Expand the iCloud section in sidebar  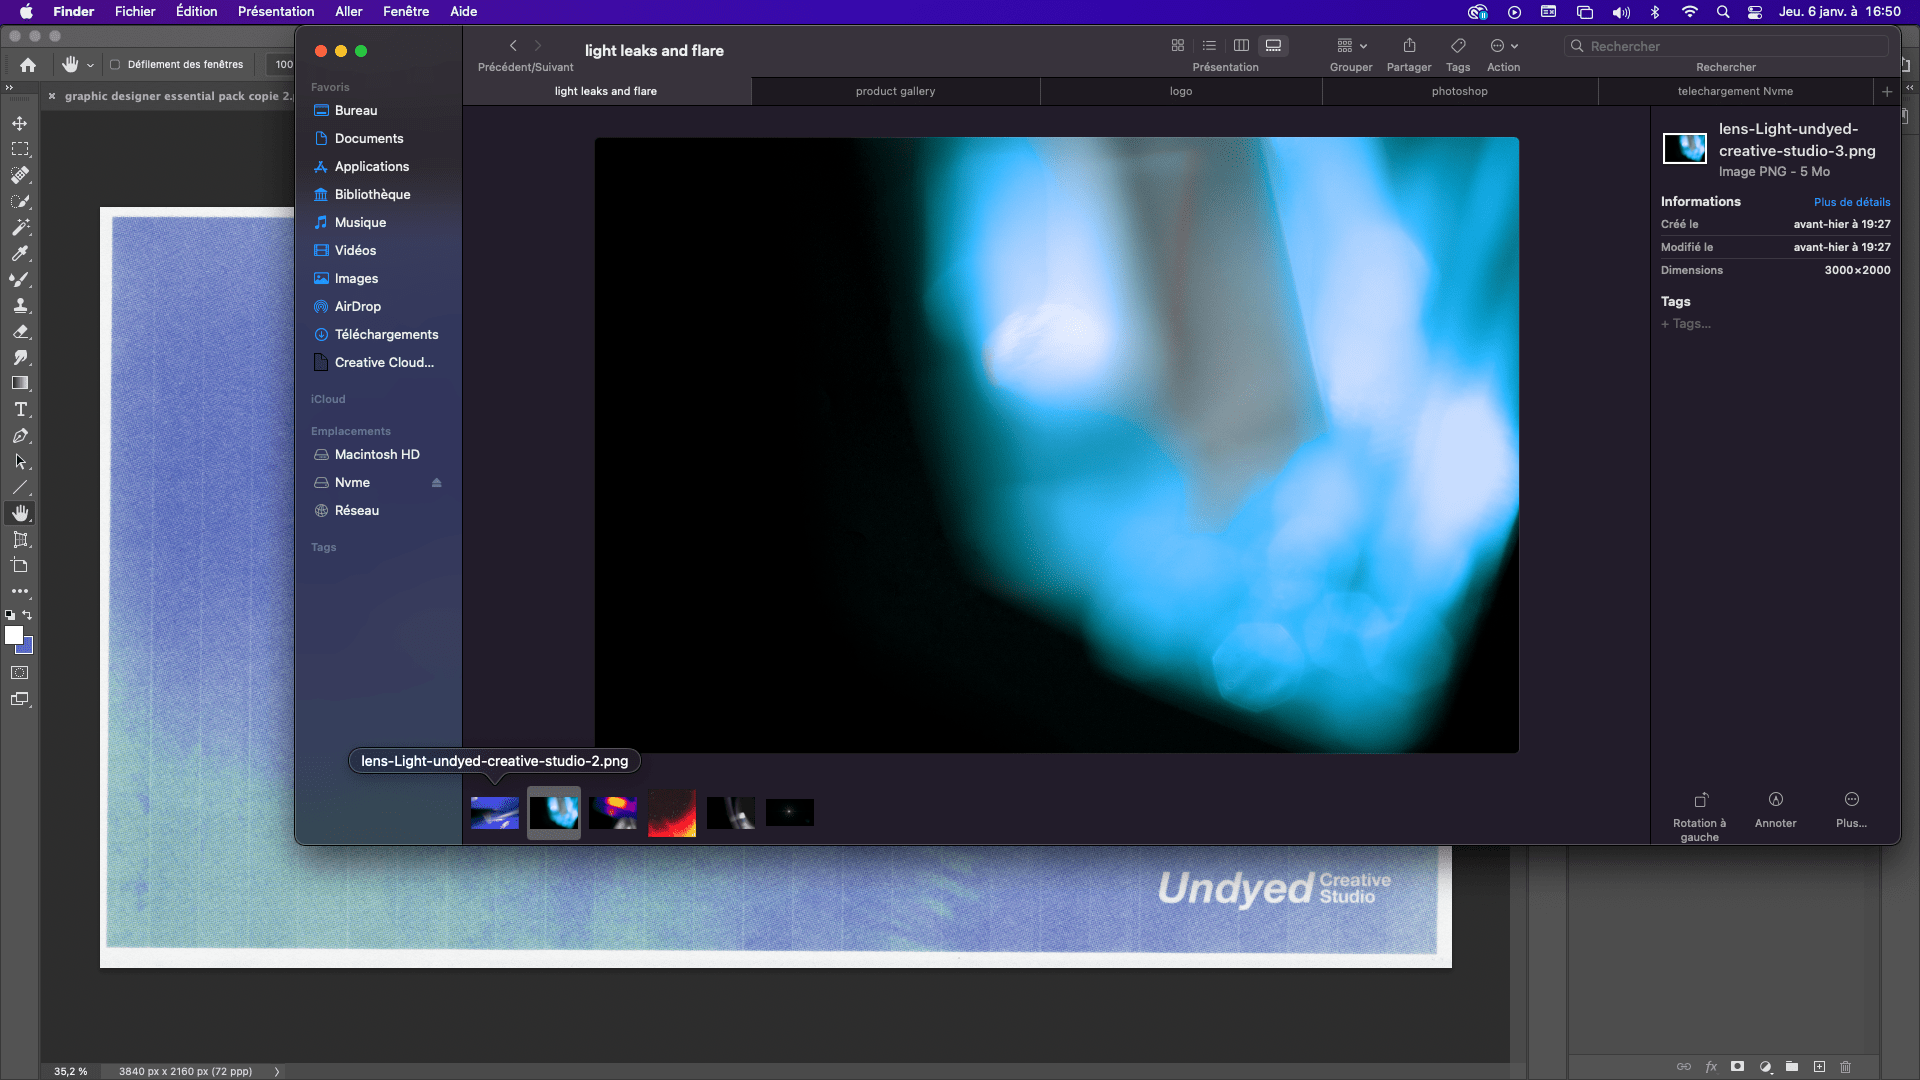(x=328, y=398)
